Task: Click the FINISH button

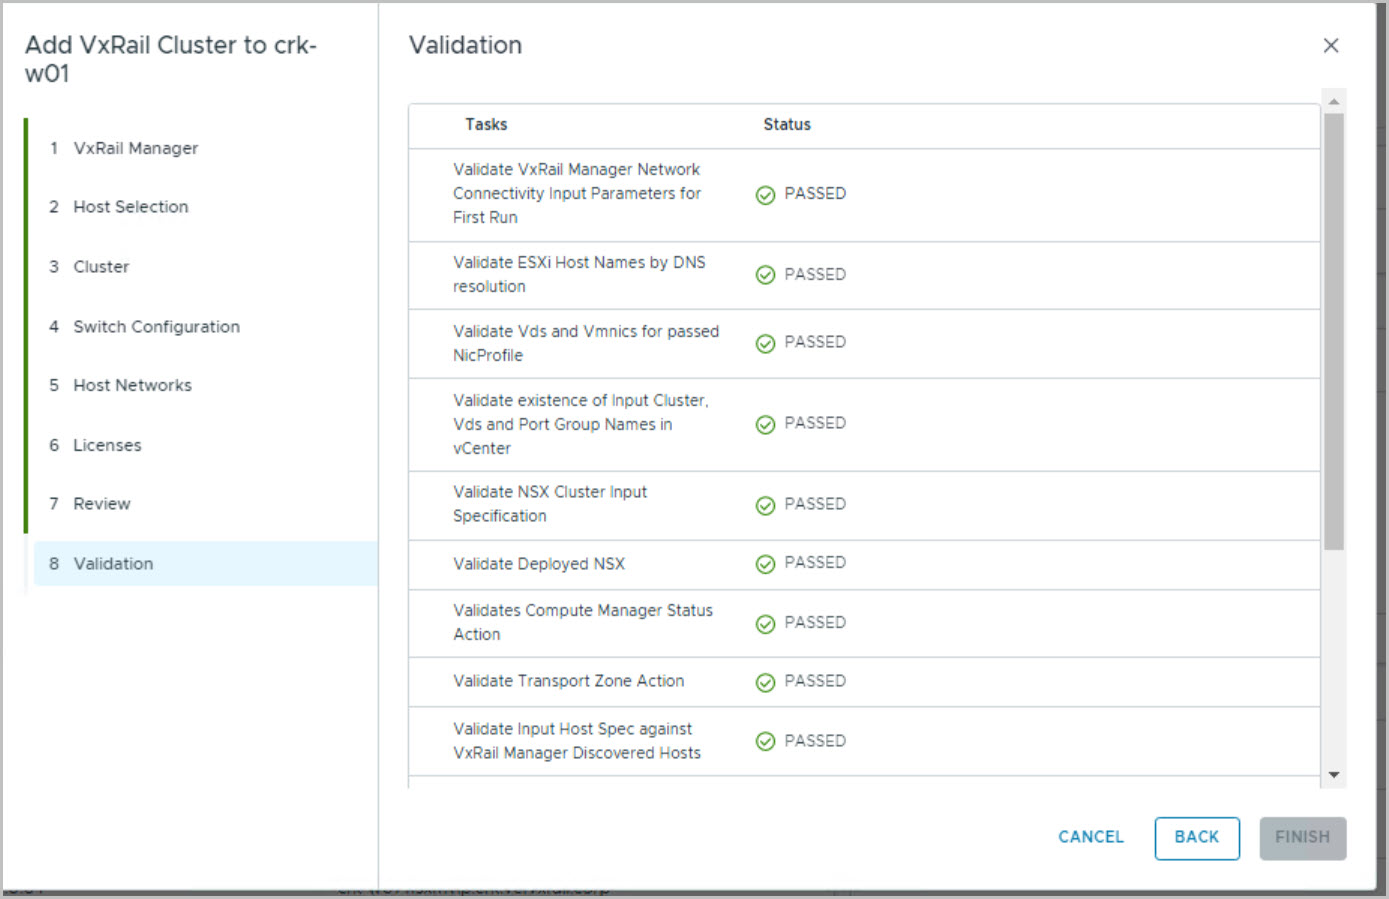Action: pyautogui.click(x=1302, y=838)
